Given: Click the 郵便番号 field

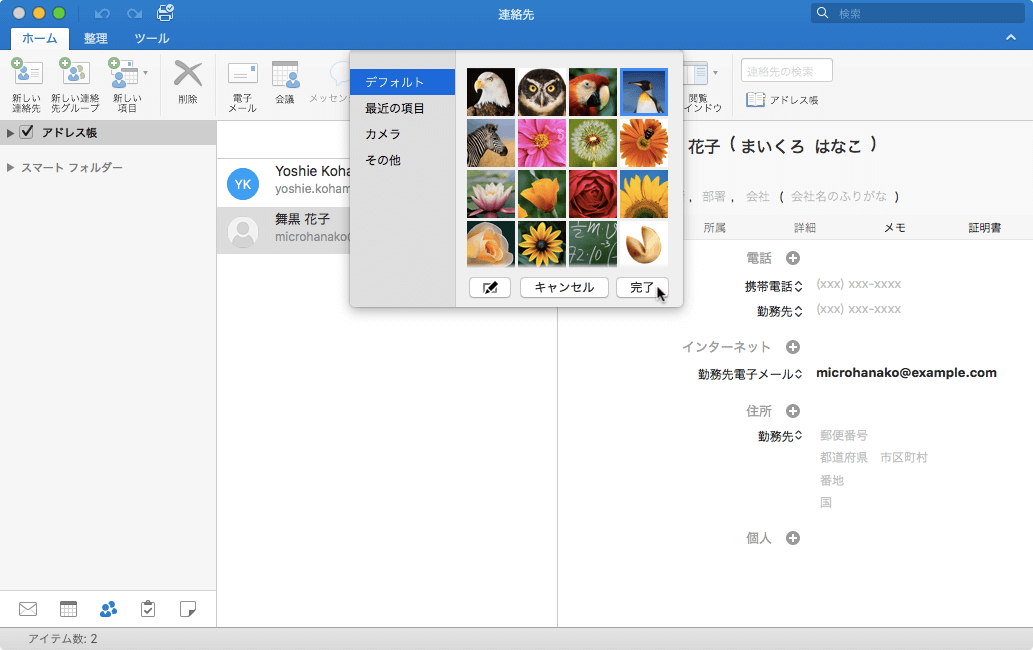Looking at the screenshot, I should point(843,435).
